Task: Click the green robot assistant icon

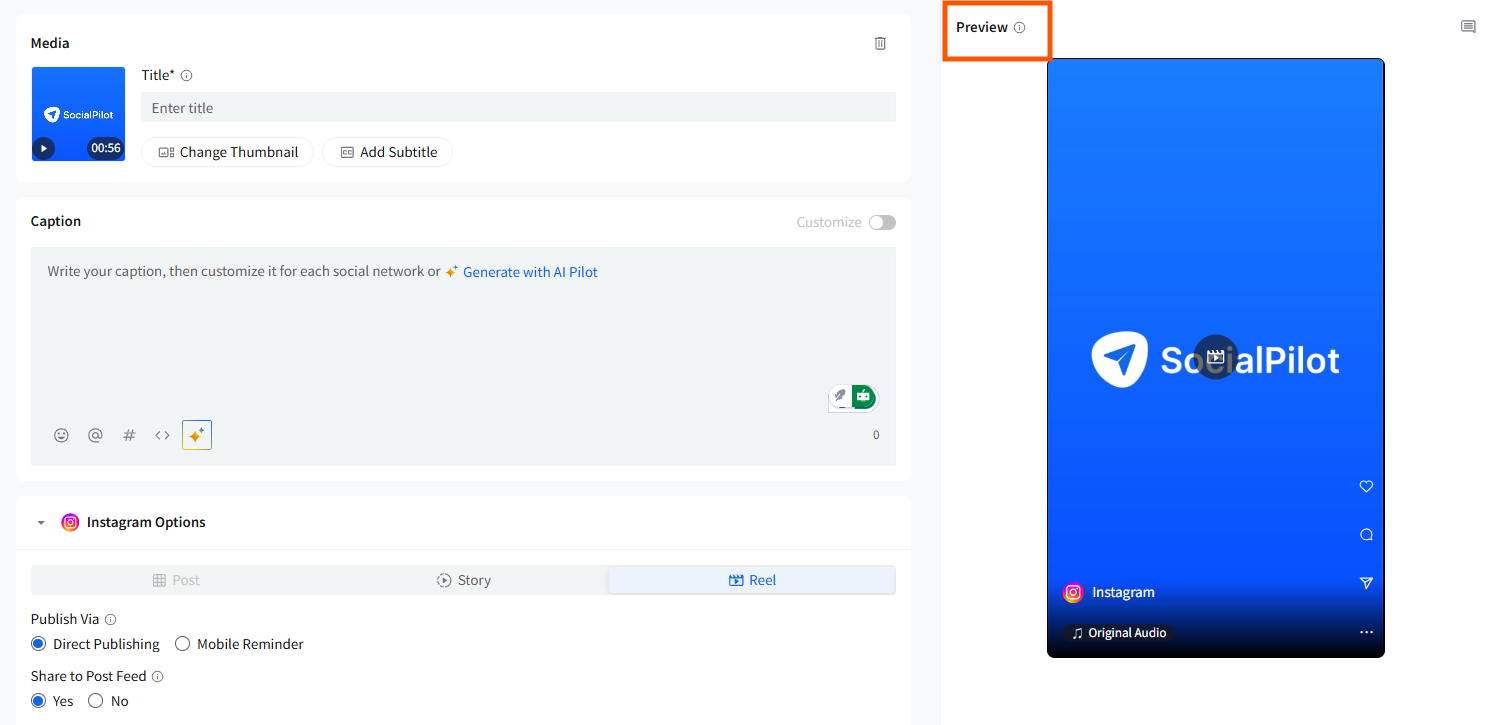Action: pos(863,396)
